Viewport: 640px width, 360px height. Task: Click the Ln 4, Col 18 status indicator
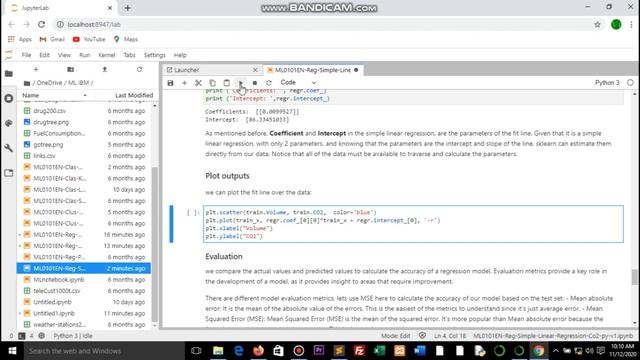click(450, 336)
